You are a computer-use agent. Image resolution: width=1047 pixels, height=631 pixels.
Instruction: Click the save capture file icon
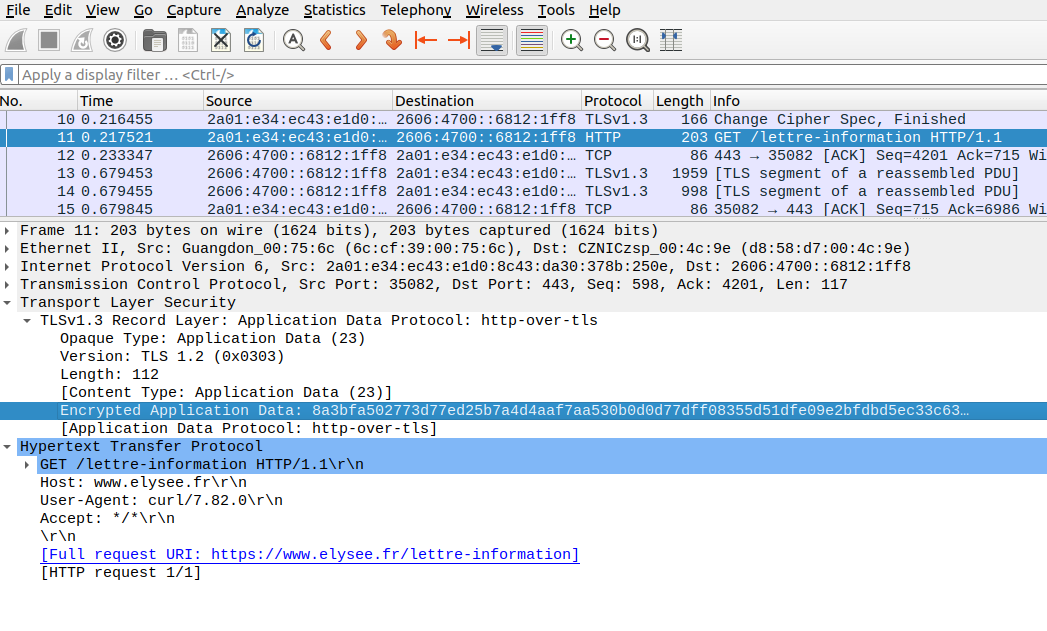click(x=188, y=40)
